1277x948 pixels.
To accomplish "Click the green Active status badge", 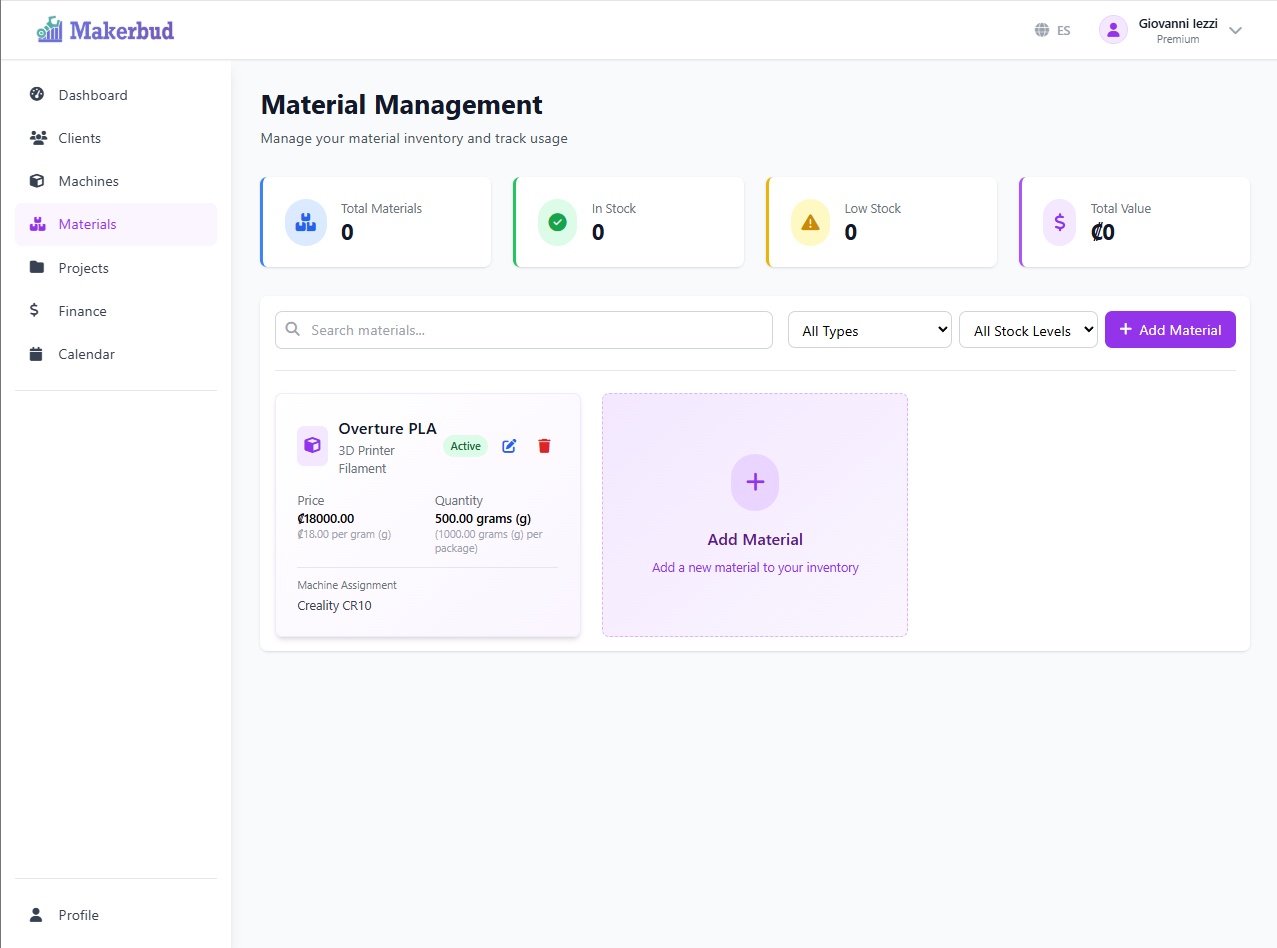I will (x=465, y=446).
